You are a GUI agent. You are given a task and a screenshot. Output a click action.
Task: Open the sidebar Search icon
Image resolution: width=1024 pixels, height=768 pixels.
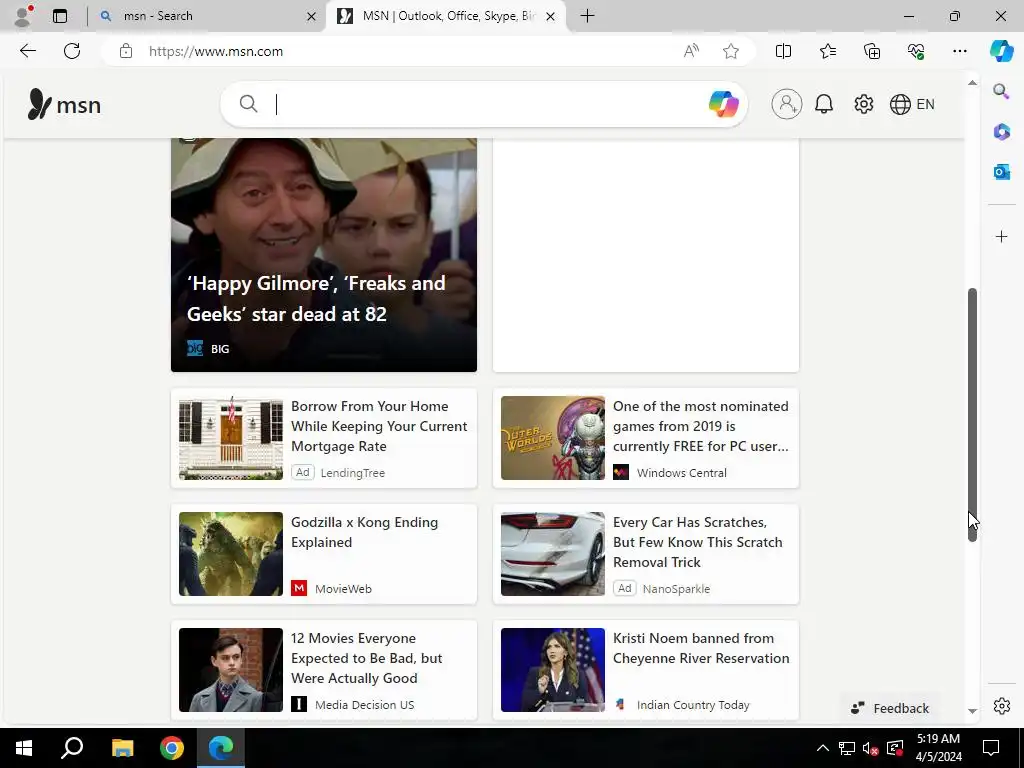coord(1001,91)
